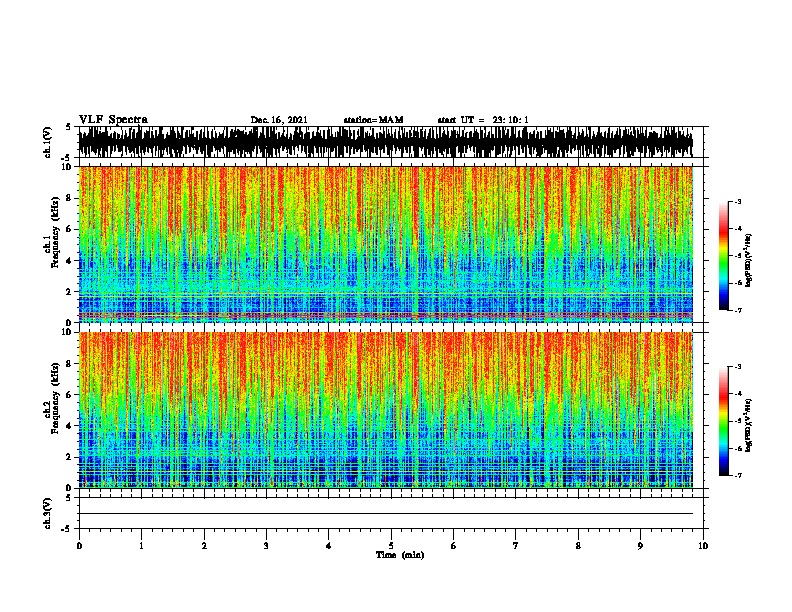Click the "VLF Spectra" plot title
Screen dimensions: 792x612
pos(113,120)
